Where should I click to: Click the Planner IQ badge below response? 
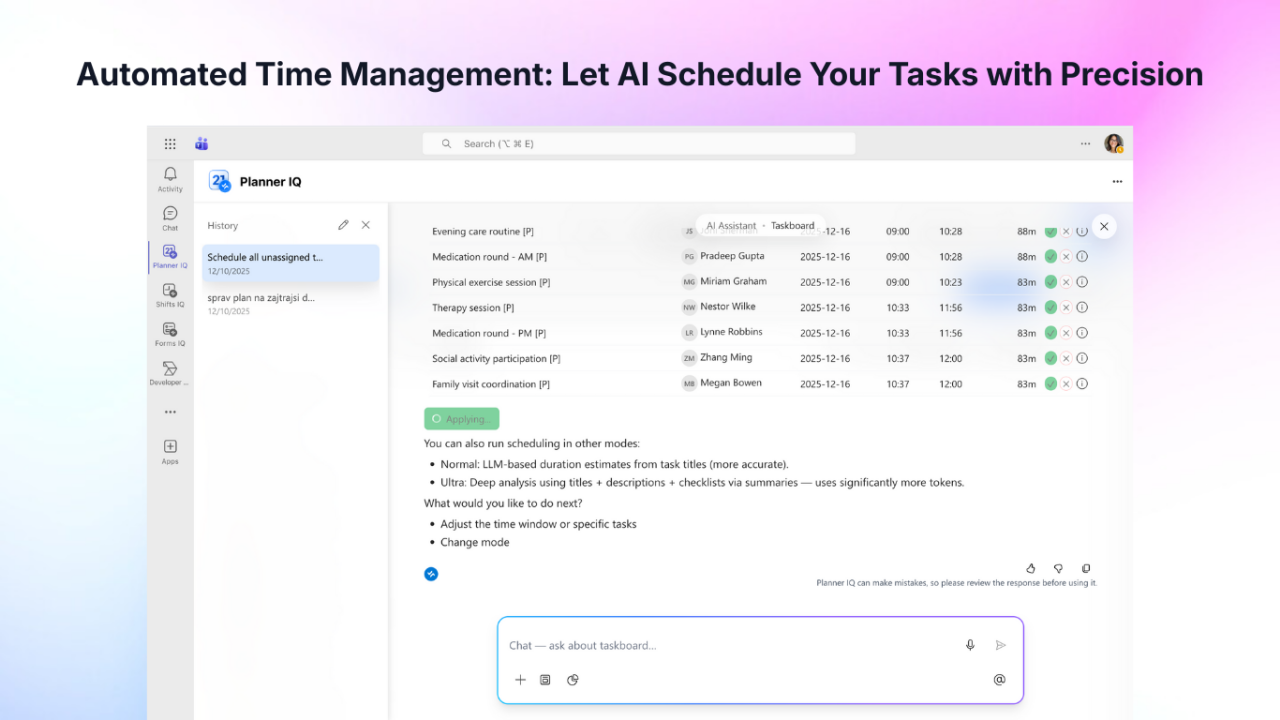pos(431,574)
